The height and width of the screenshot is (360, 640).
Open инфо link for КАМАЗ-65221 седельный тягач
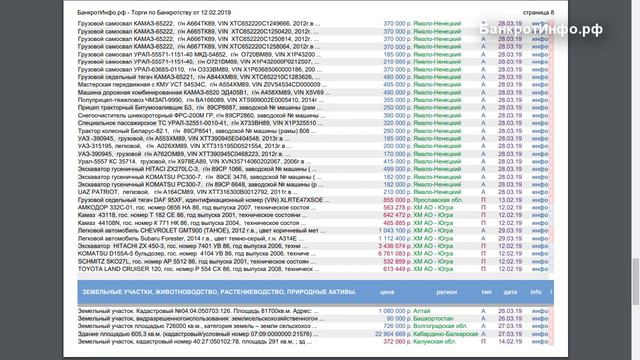point(540,77)
